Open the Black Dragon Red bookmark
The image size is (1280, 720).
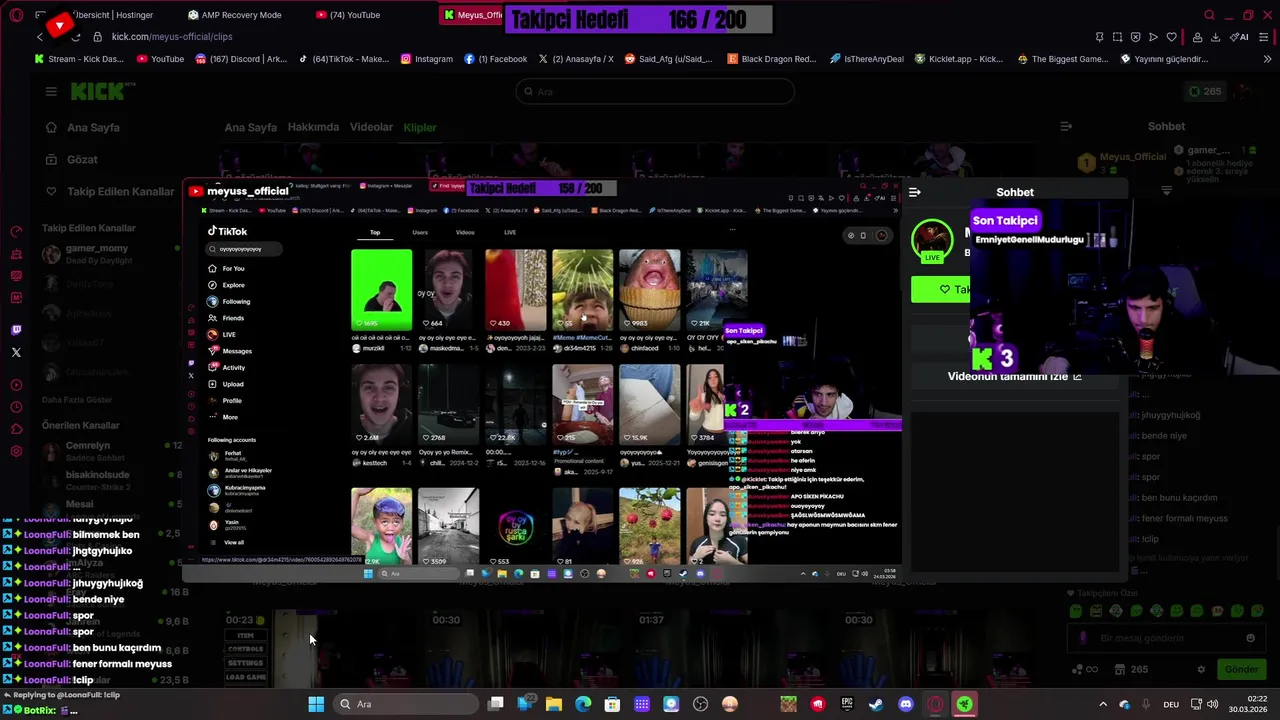click(x=772, y=59)
